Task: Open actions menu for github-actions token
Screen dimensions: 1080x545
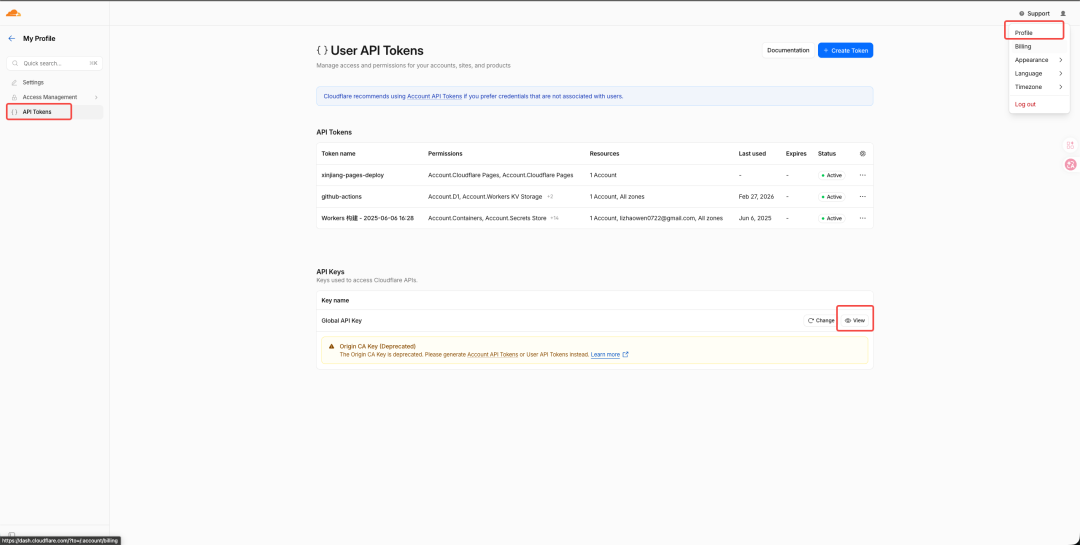Action: pyautogui.click(x=862, y=196)
